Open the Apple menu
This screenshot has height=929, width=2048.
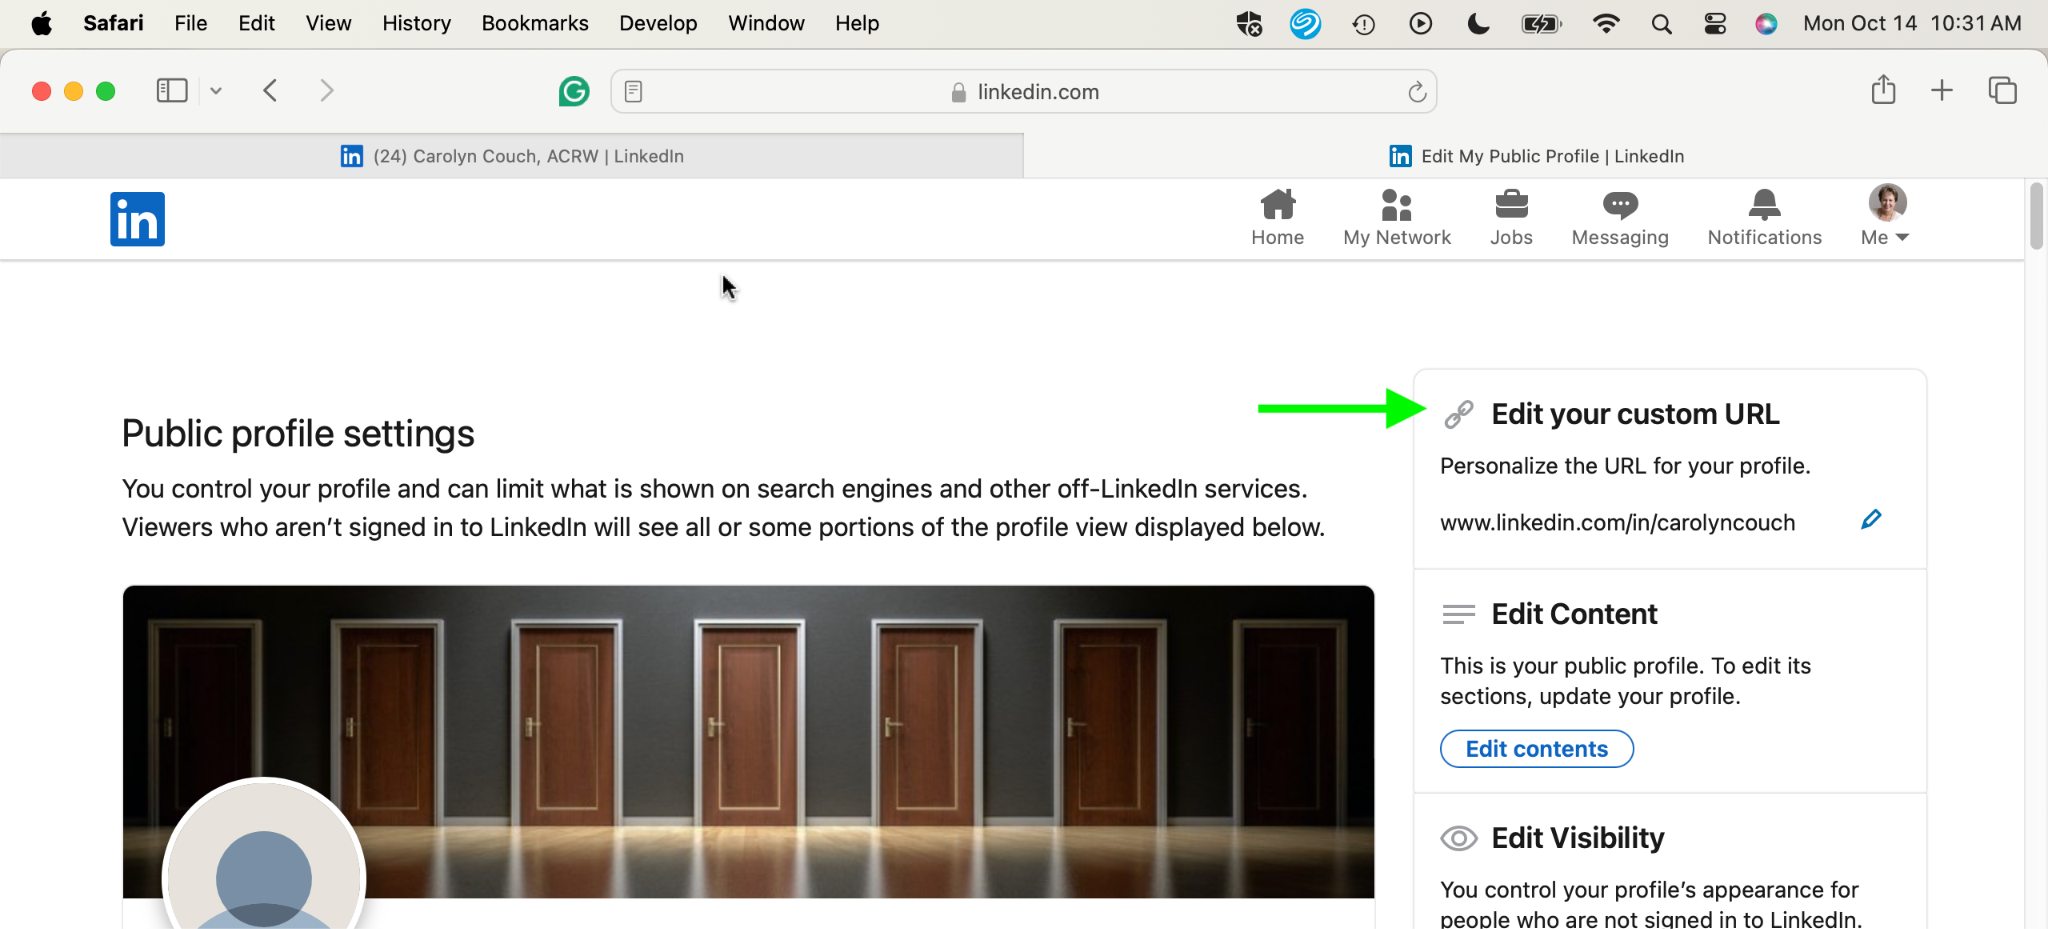41,23
